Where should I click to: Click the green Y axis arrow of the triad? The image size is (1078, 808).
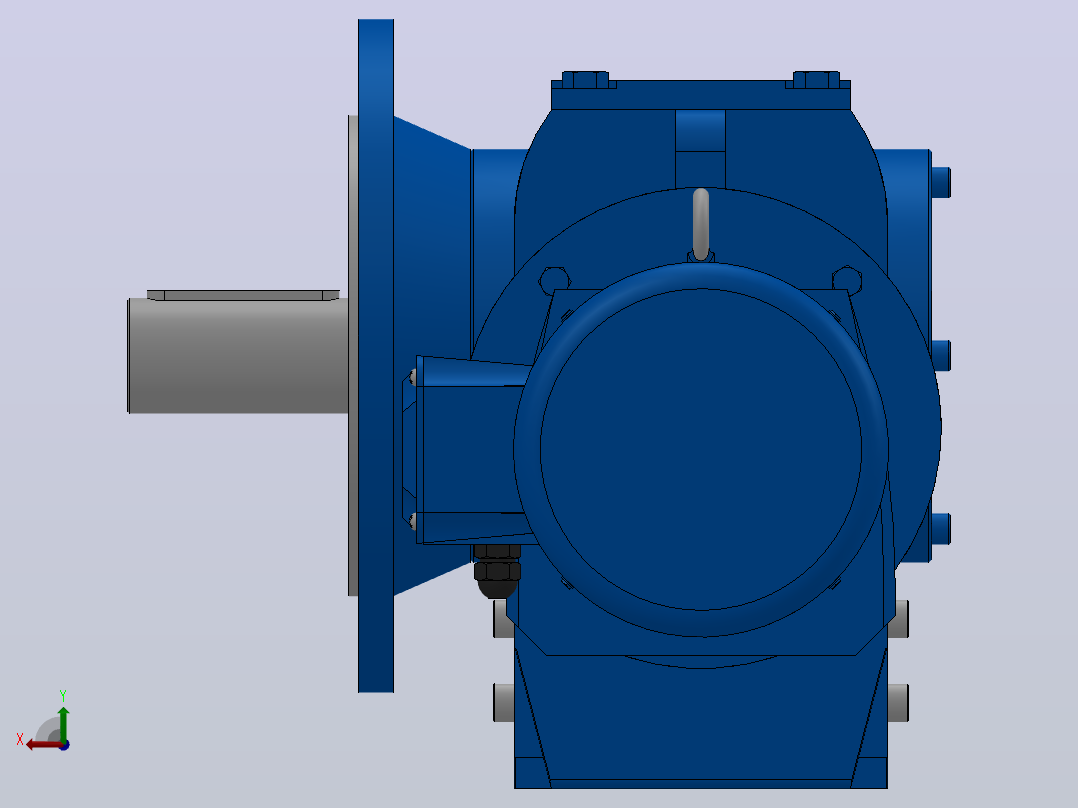point(63,723)
